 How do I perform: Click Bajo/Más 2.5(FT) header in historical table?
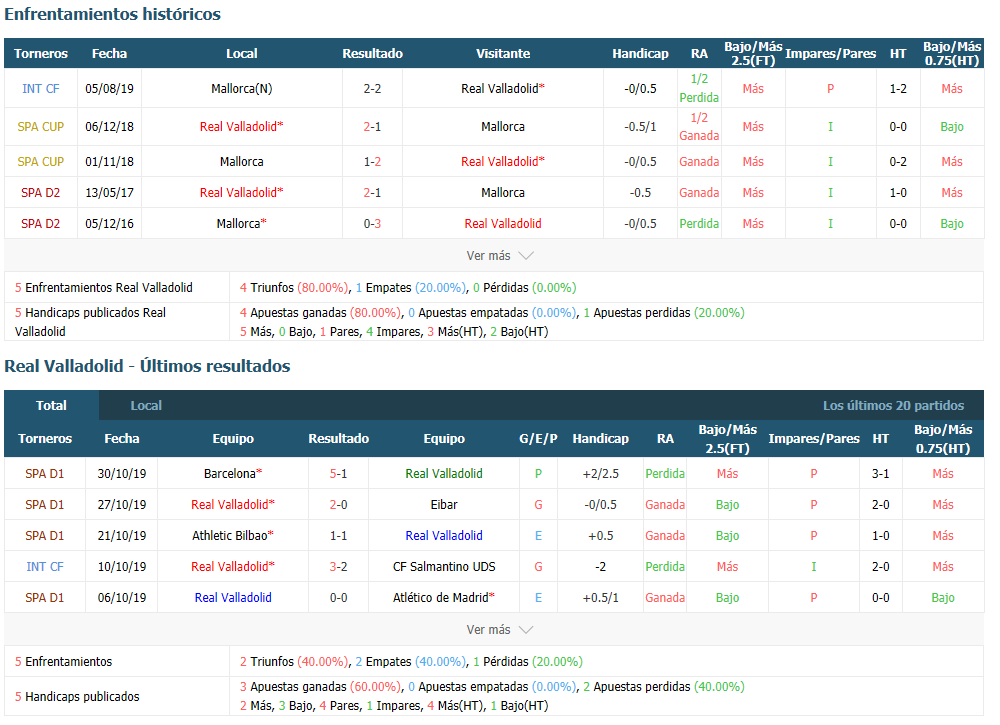point(753,54)
